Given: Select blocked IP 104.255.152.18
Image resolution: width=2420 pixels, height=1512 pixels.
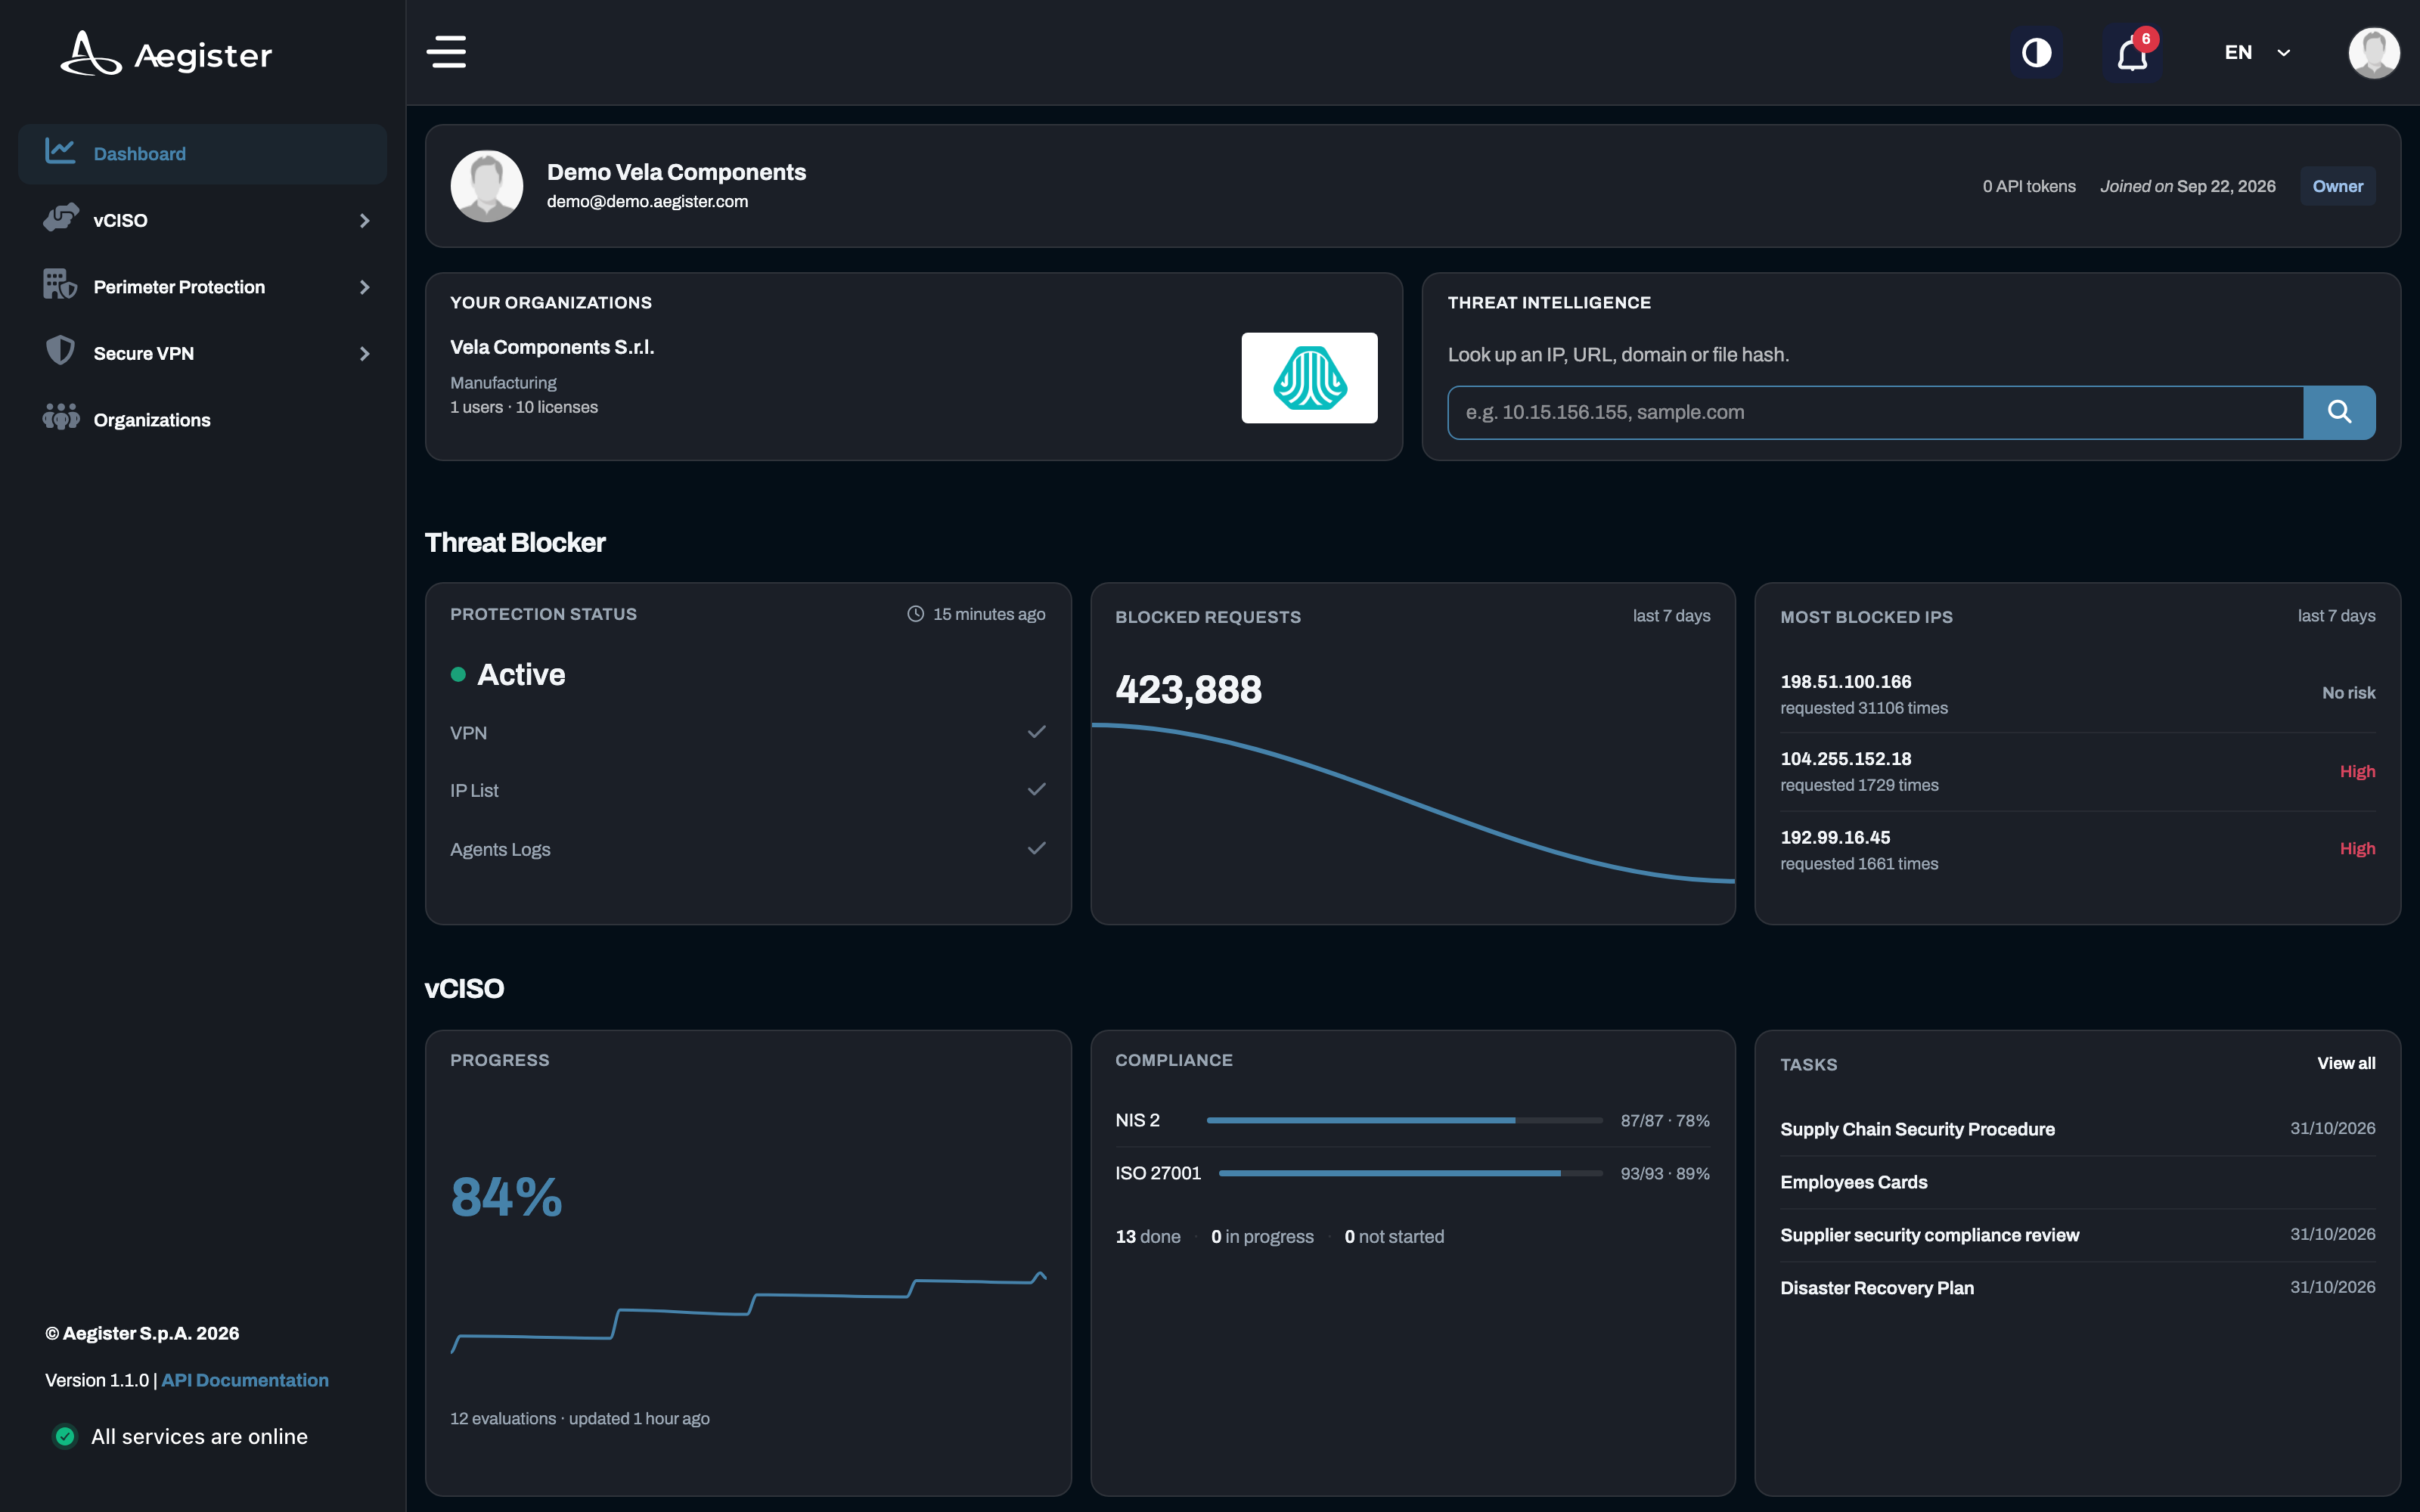Looking at the screenshot, I should click(1845, 759).
